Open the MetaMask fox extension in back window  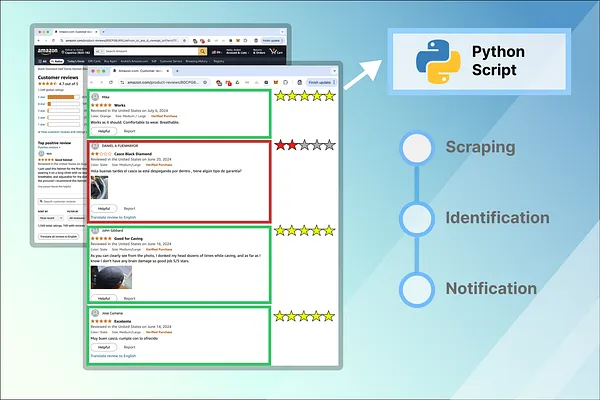tap(238, 41)
